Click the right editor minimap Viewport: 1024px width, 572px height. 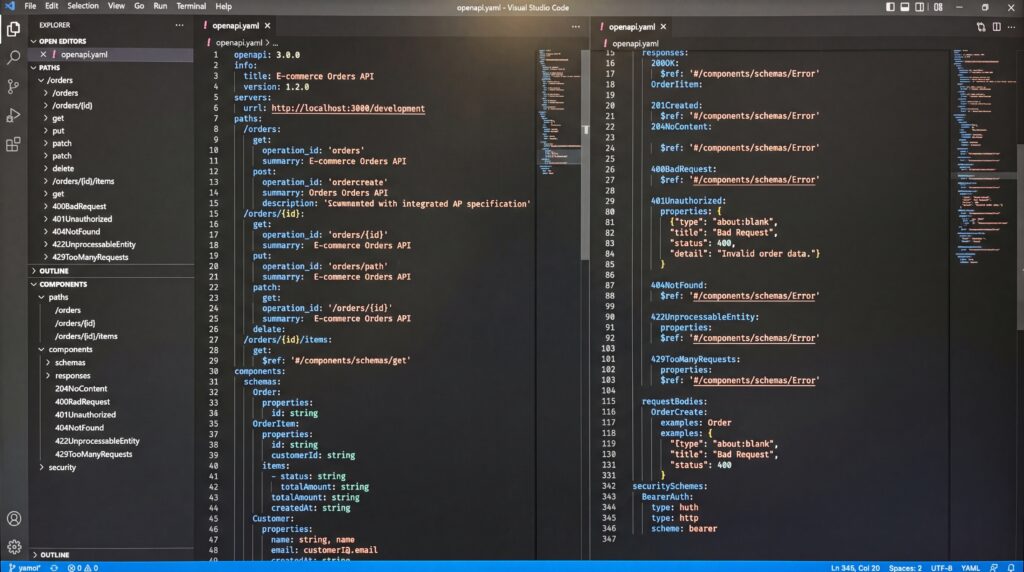(982, 157)
